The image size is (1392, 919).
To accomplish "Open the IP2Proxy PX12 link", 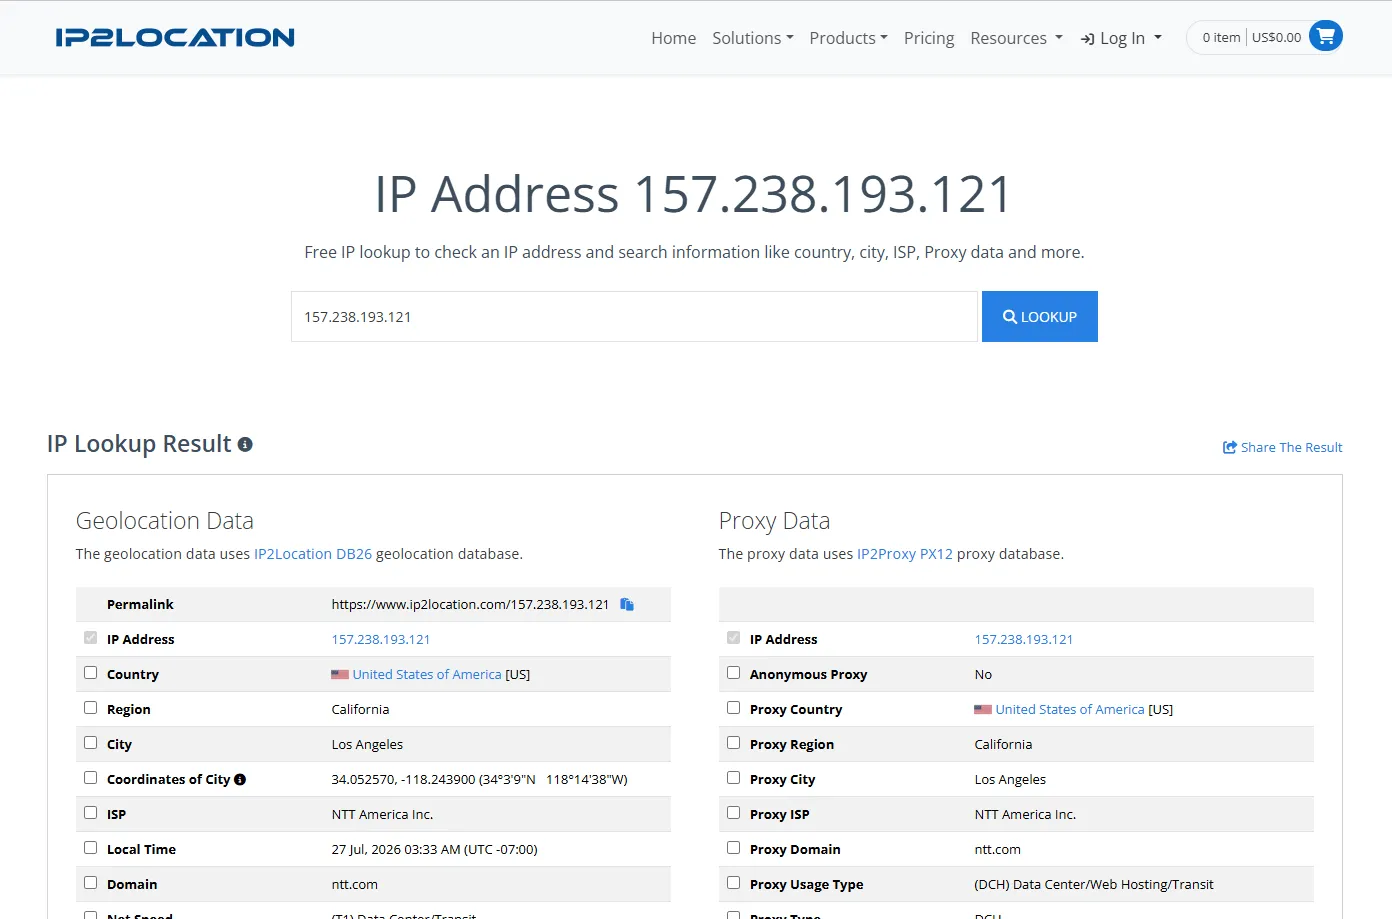I will pyautogui.click(x=905, y=554).
